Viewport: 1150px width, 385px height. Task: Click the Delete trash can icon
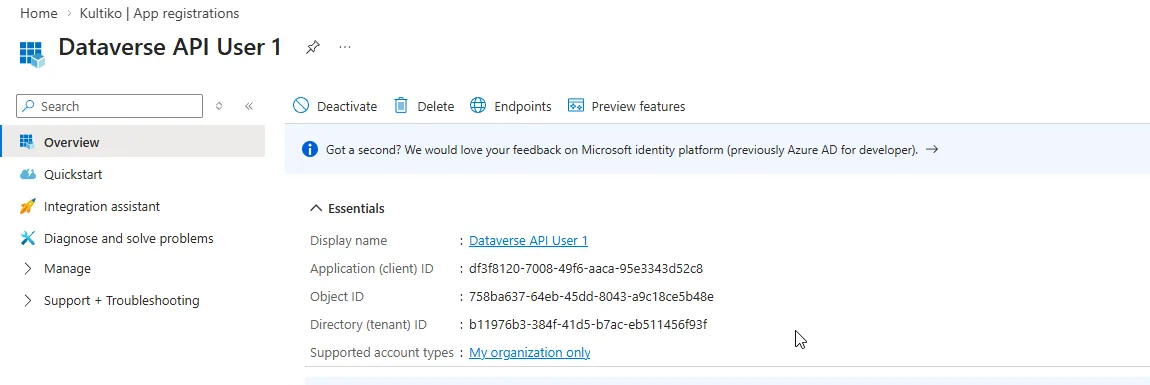tap(400, 106)
